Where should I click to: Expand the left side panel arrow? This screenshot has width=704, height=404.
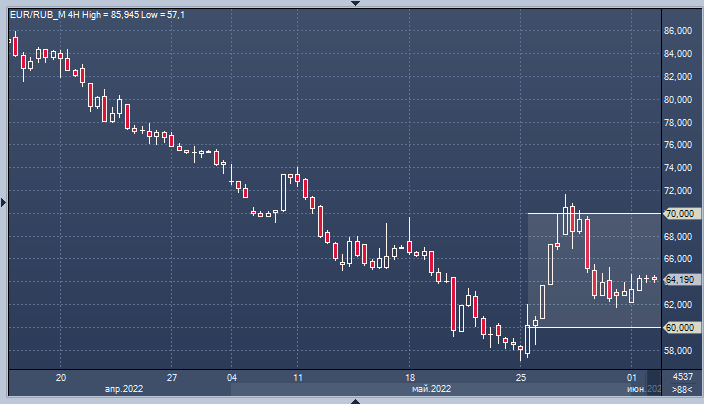(4, 202)
